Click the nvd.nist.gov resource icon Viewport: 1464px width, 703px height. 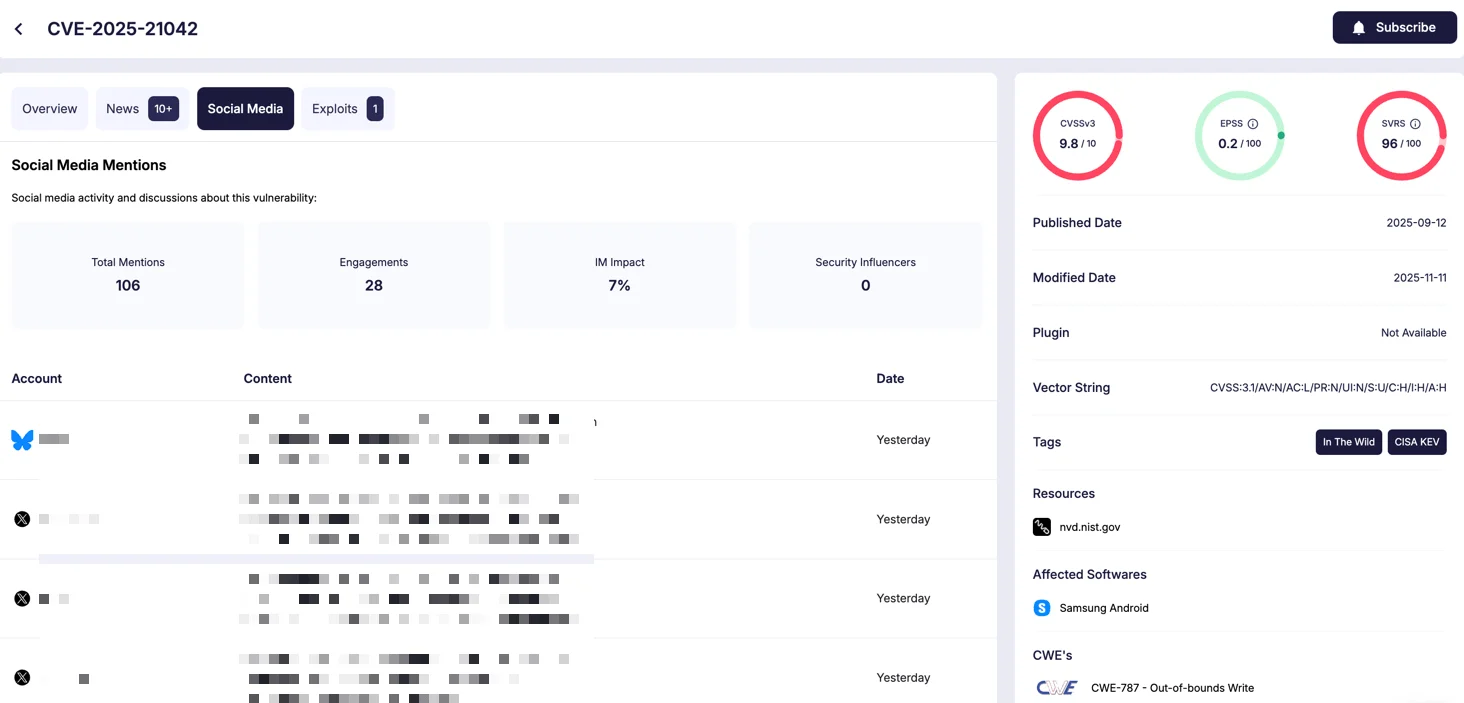pos(1042,527)
